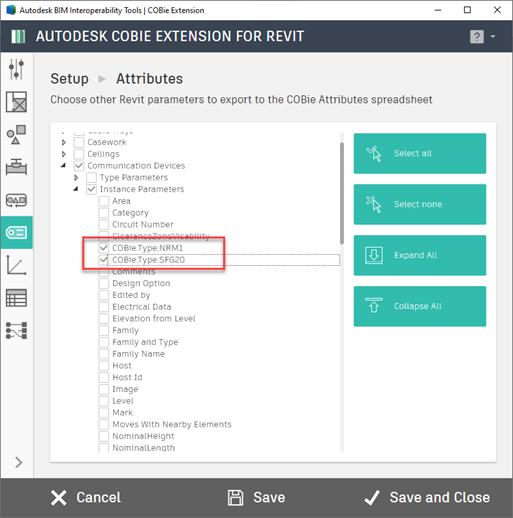
Task: Uncheck COBie.Type.SFG20 checkbox
Action: [x=104, y=260]
